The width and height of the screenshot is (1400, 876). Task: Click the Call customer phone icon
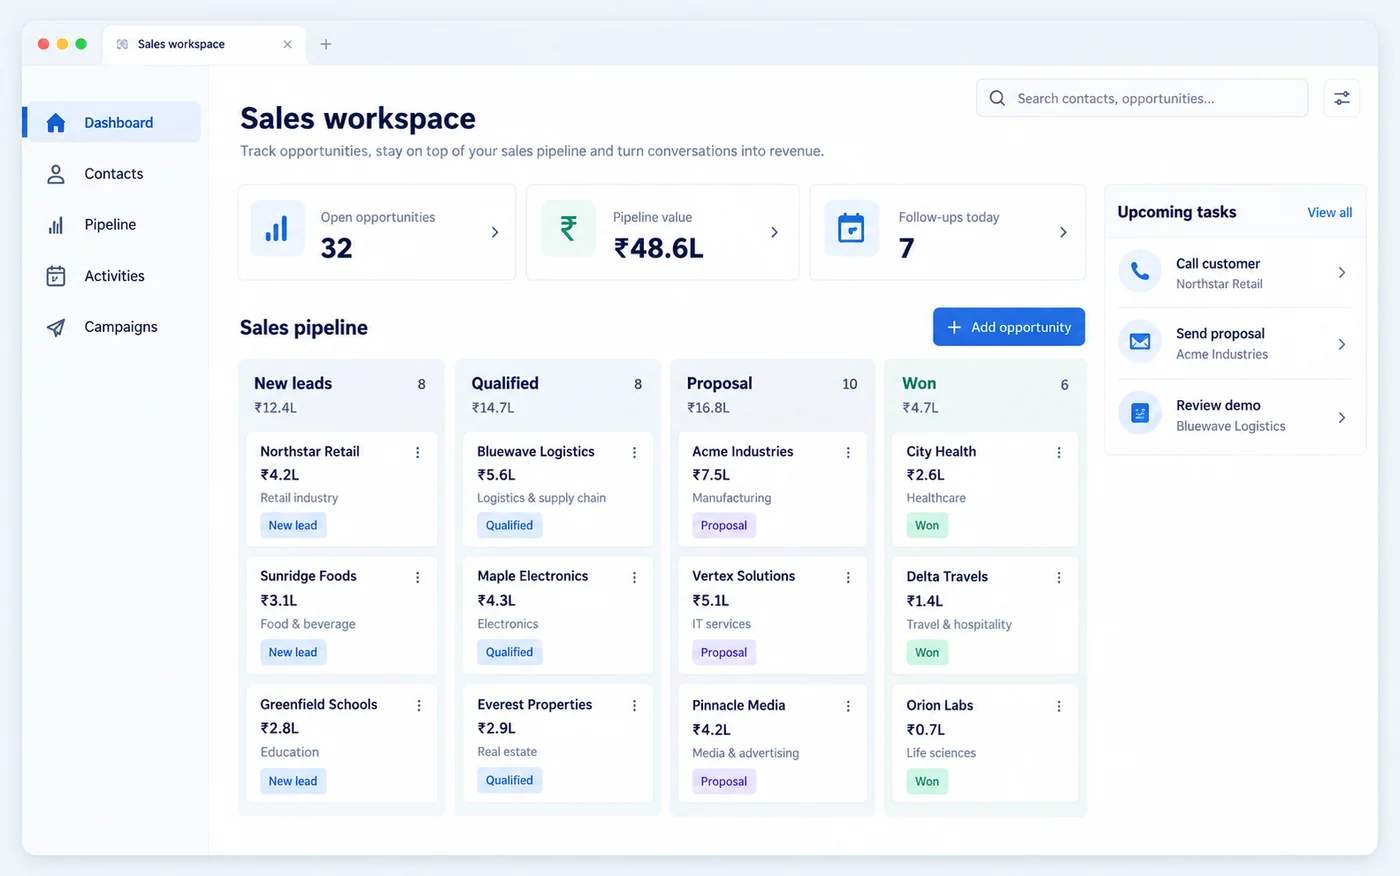coord(1140,271)
